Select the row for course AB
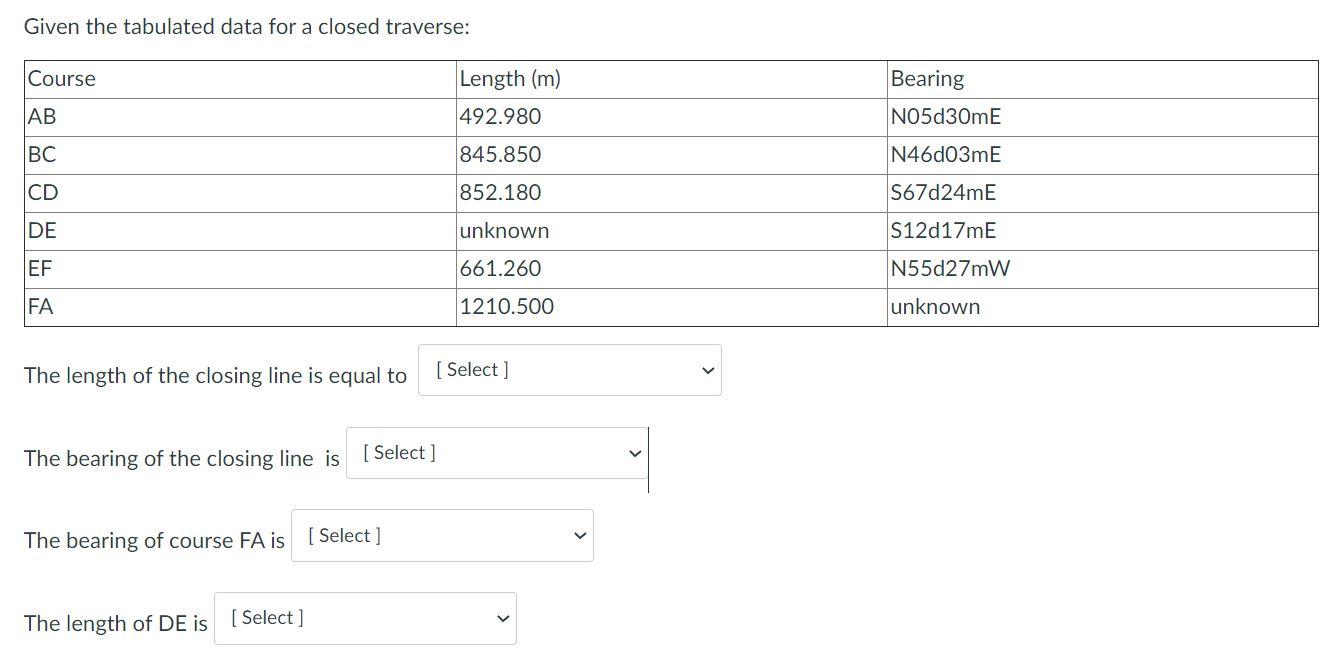This screenshot has height=669, width=1340. 42,116
